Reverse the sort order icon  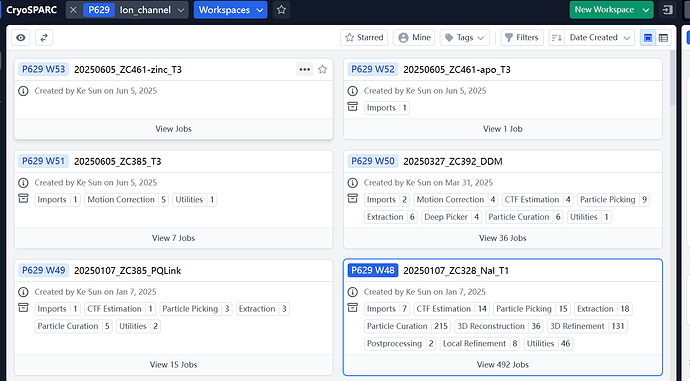click(x=557, y=38)
